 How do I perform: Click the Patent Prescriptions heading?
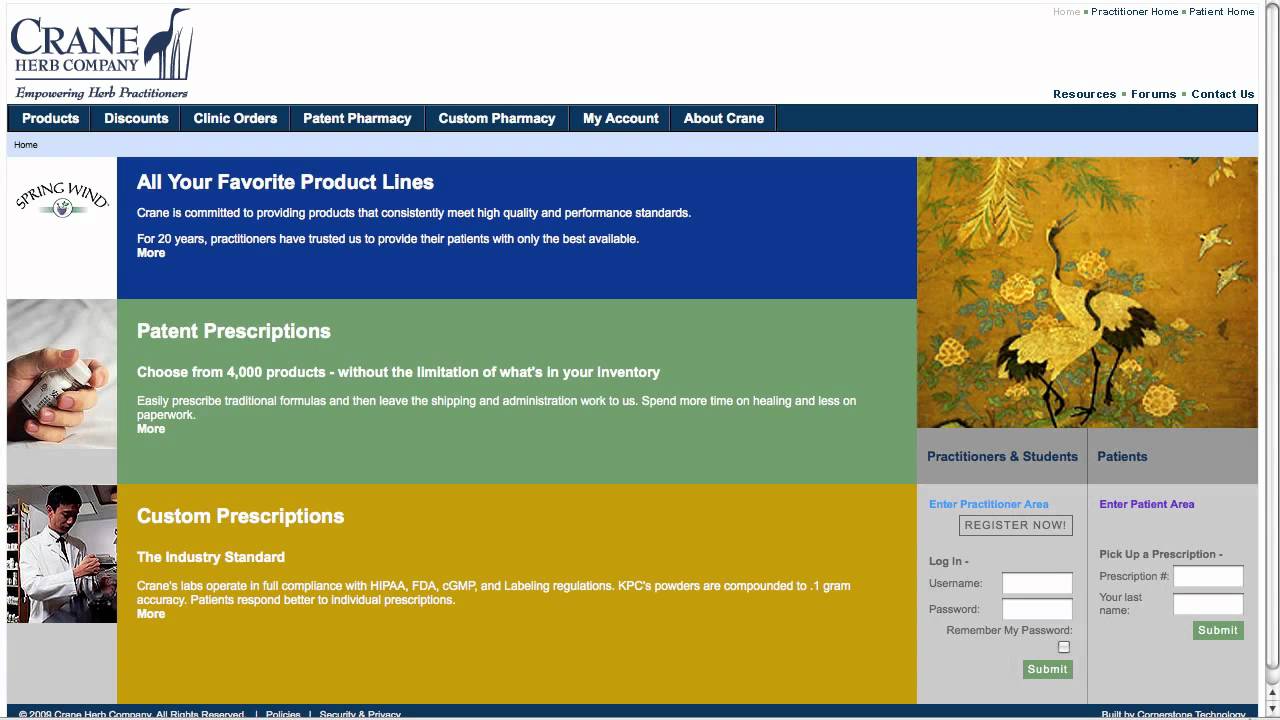233,331
